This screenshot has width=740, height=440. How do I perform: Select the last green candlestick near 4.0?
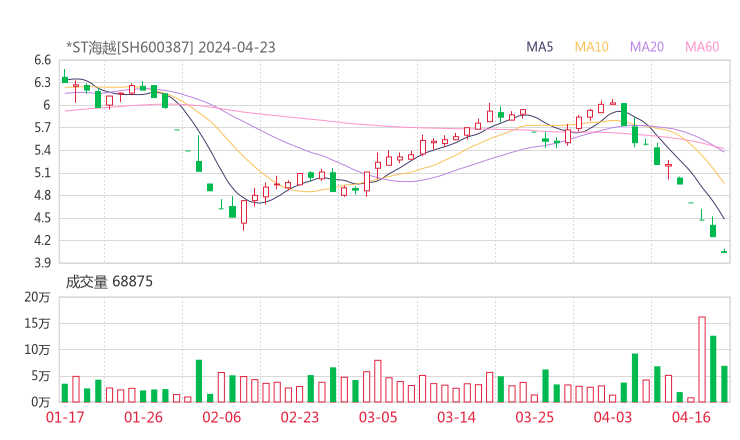tap(724, 251)
